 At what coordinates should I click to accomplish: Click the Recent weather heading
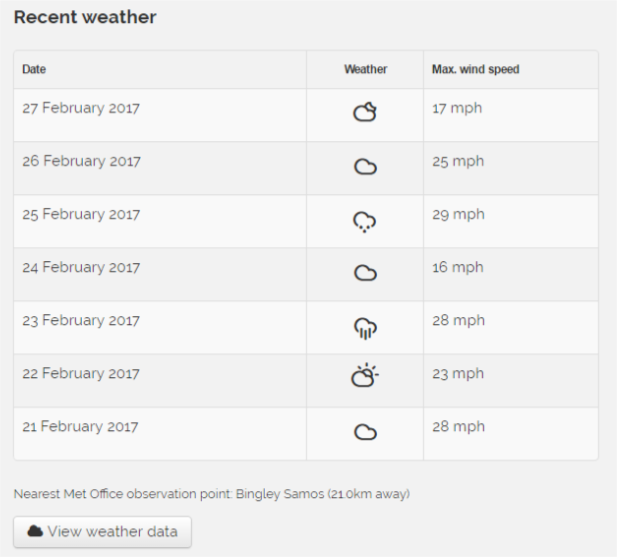tap(85, 17)
